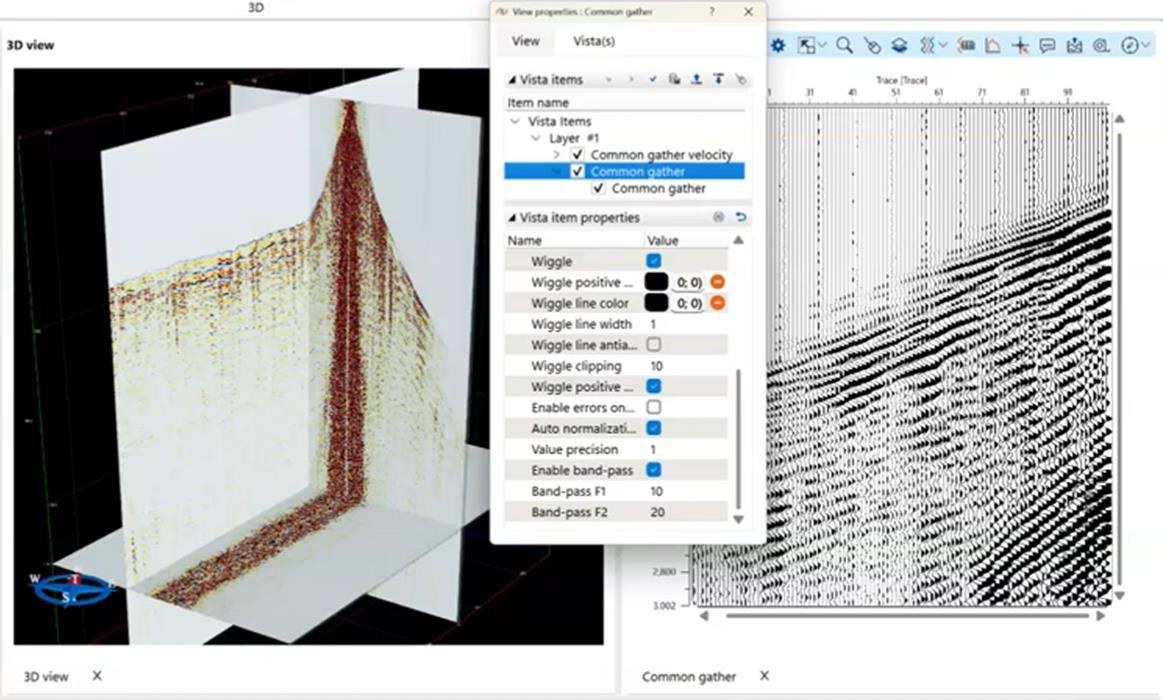Collapse Layer #1 tree node
Viewport: 1163px width, 700px height.
[536, 138]
